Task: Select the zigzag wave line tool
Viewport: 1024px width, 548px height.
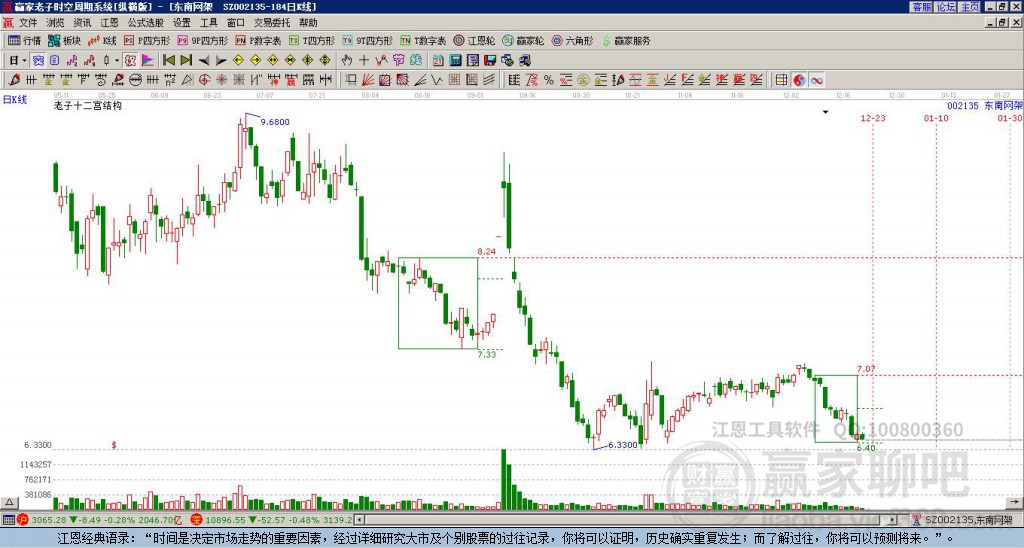Action: (x=437, y=80)
